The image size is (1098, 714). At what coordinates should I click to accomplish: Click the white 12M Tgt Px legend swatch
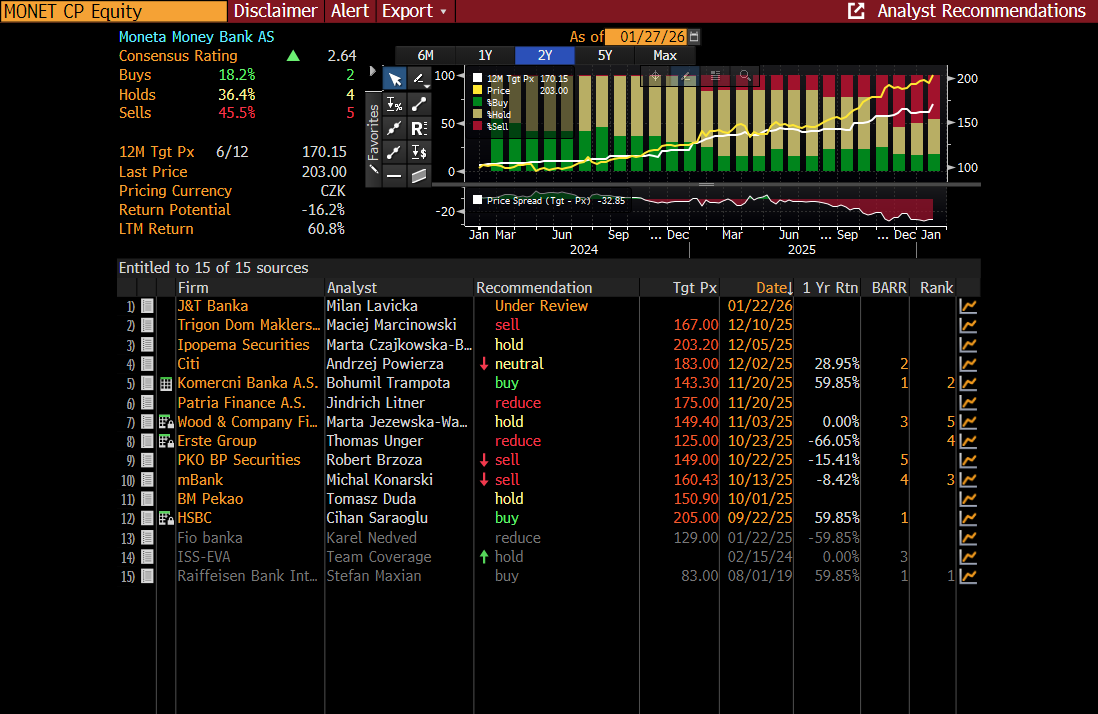(x=478, y=78)
